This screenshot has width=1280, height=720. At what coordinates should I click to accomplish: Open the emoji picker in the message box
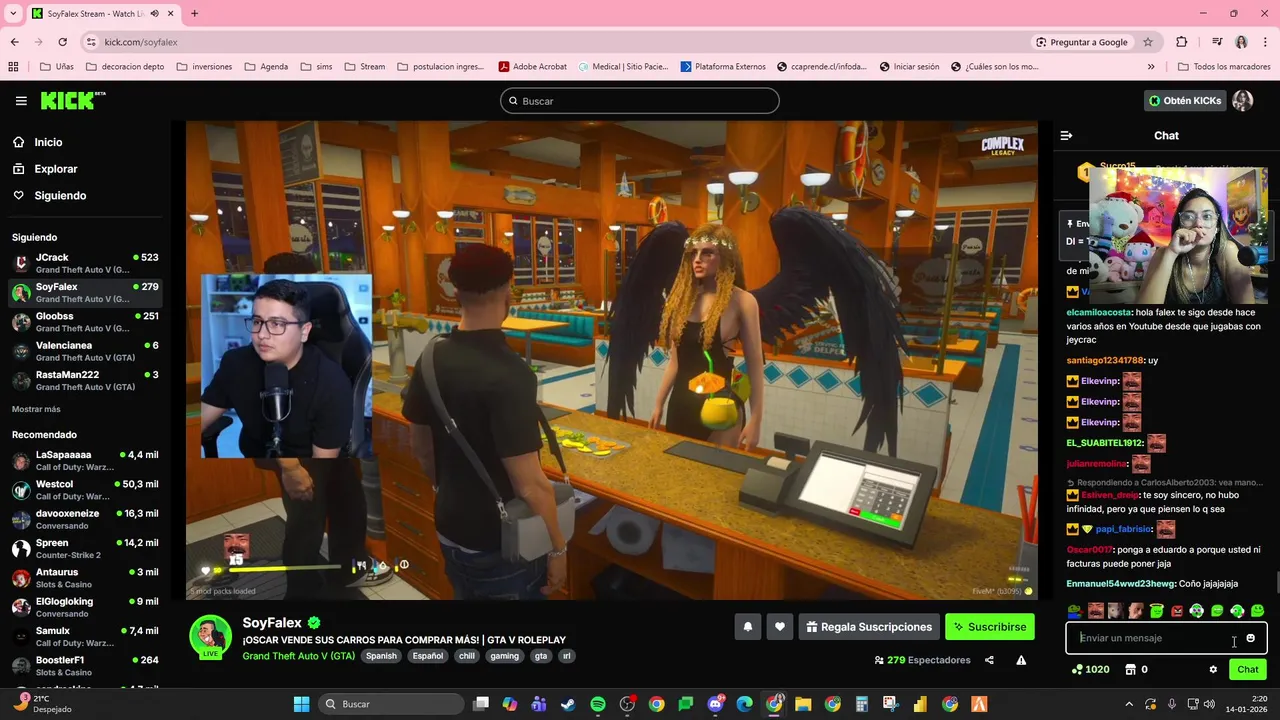click(1250, 638)
